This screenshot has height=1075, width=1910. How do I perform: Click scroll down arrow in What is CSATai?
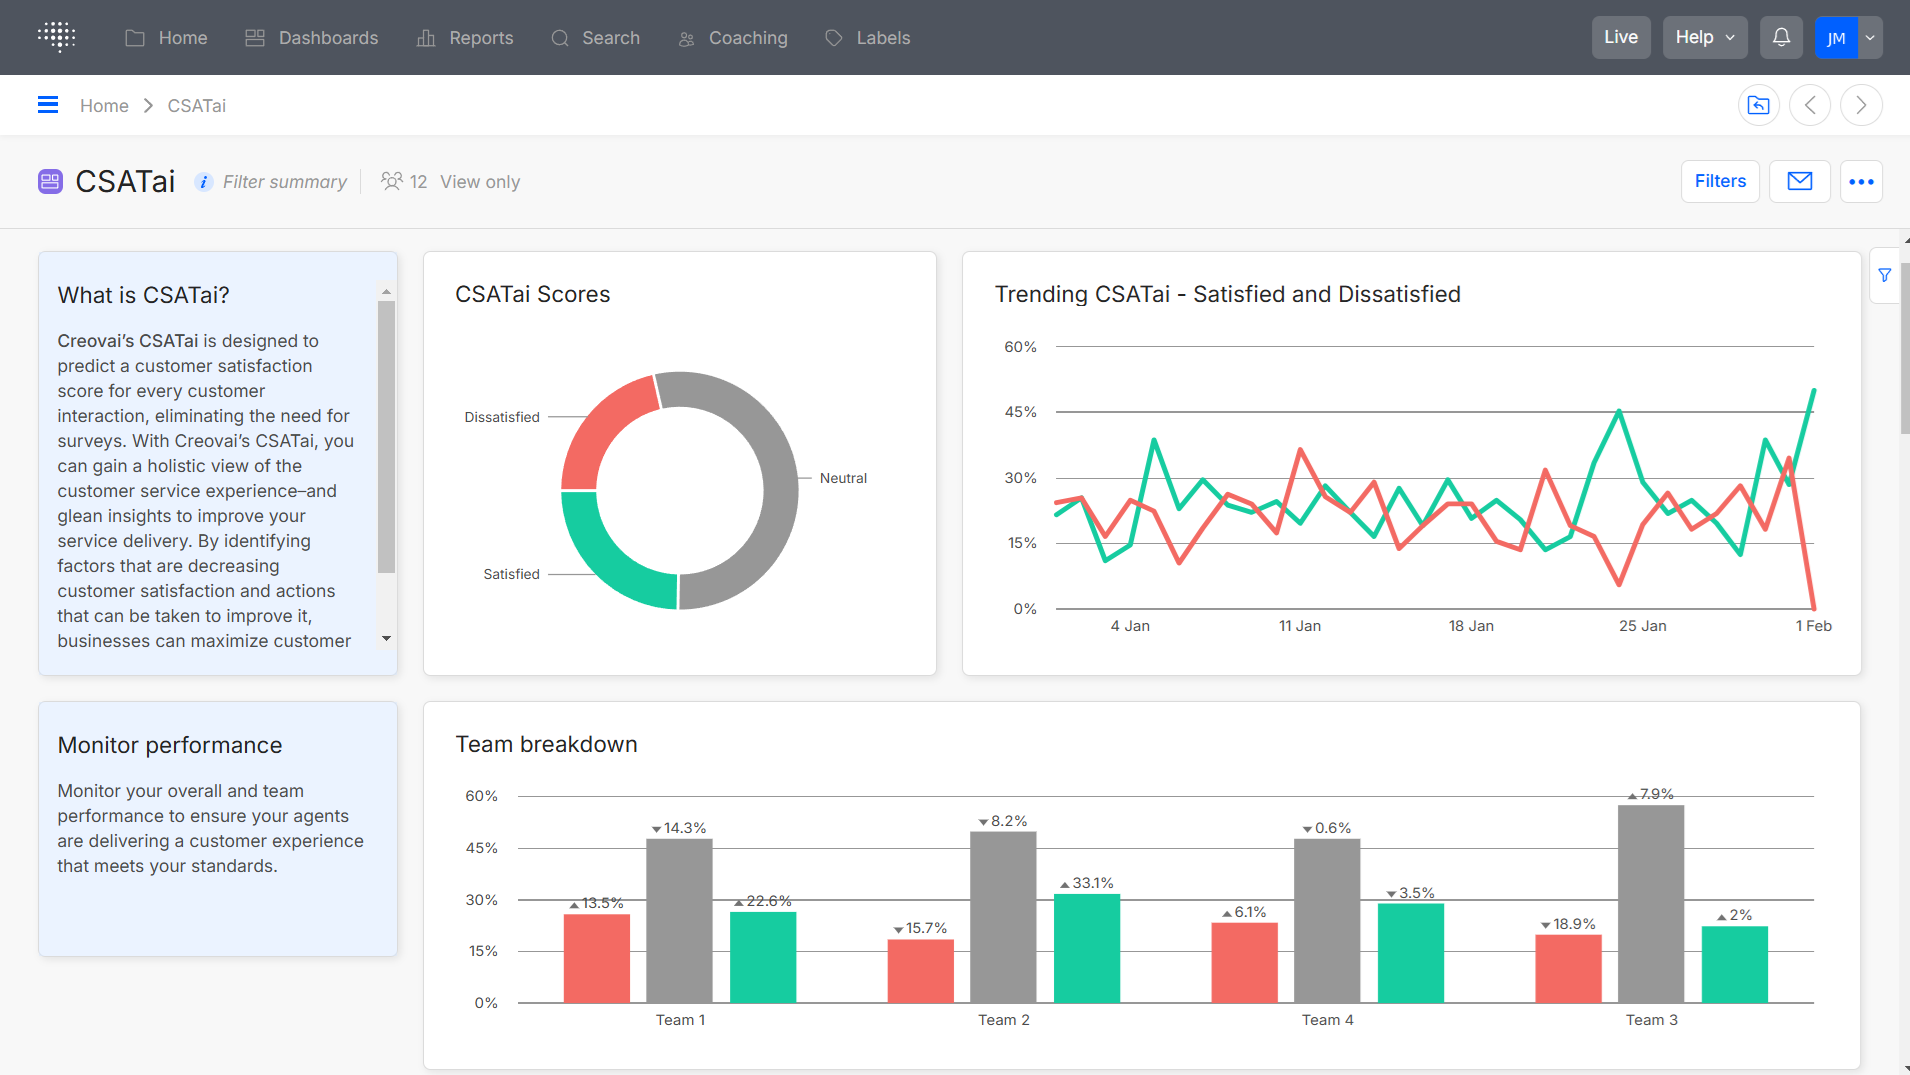386,638
